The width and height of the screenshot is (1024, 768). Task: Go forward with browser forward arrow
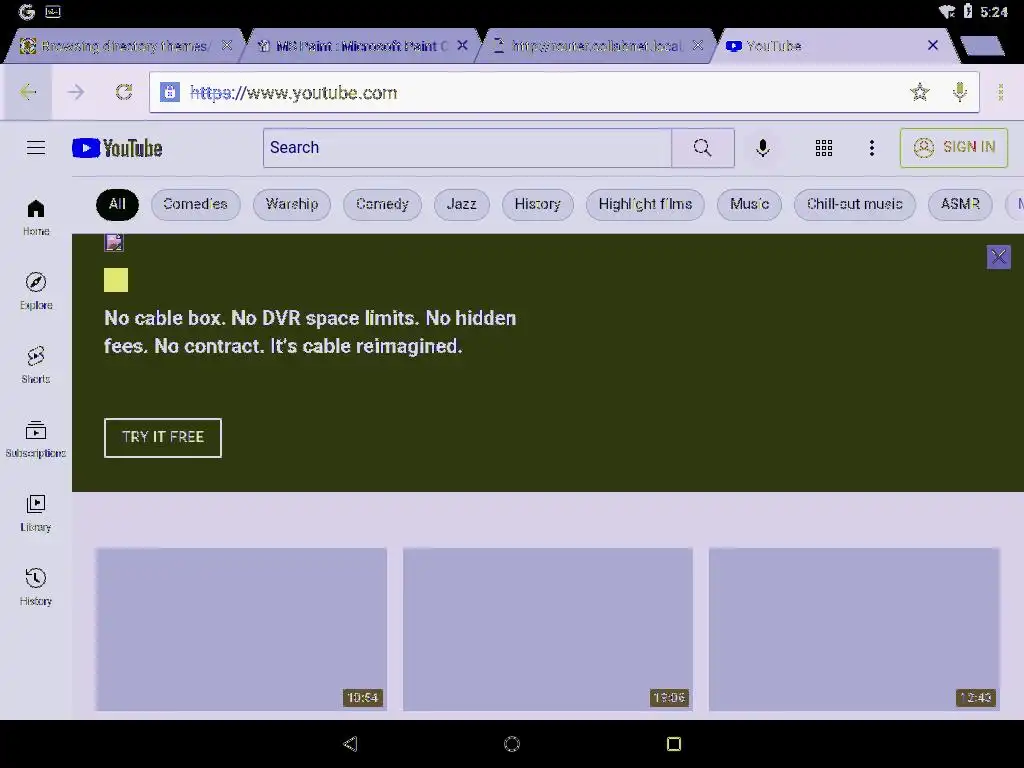(76, 92)
